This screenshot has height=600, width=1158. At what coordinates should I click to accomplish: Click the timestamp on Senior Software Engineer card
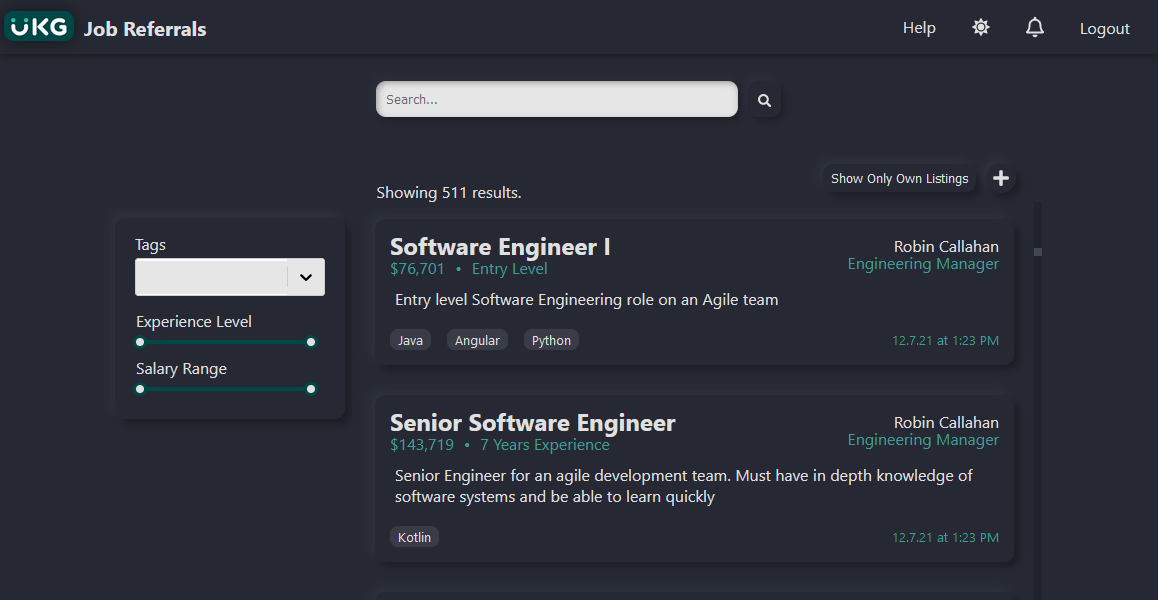(x=945, y=538)
